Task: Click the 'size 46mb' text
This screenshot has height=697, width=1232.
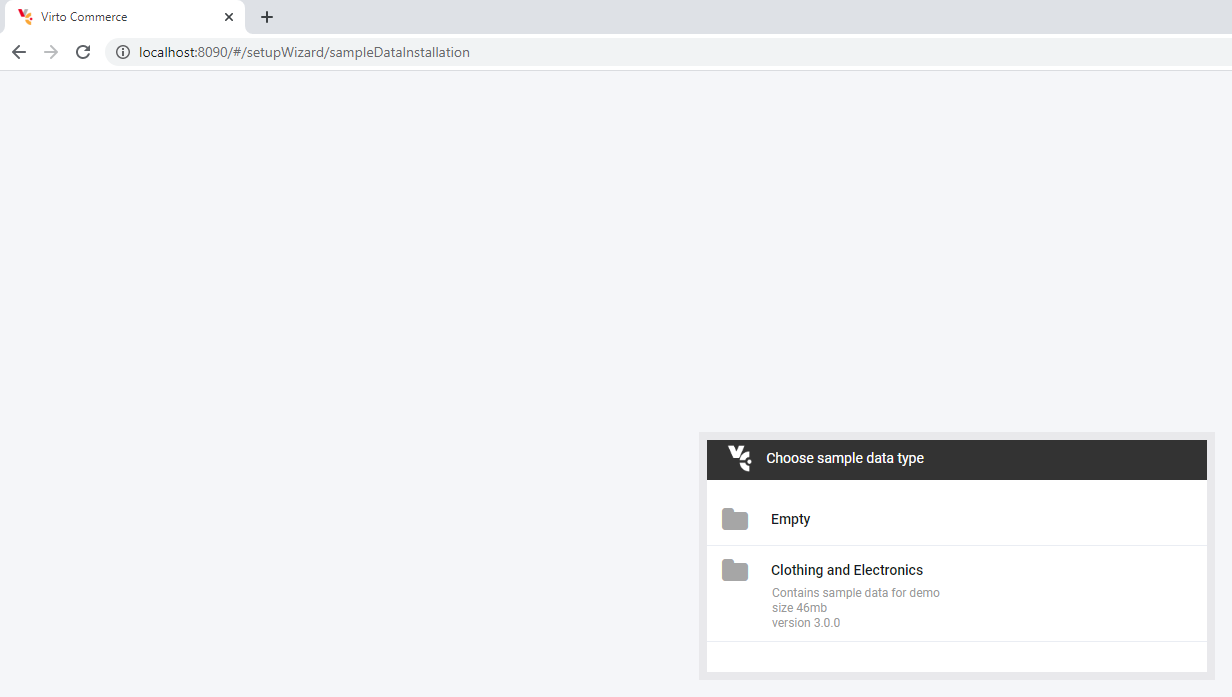Action: coord(799,608)
